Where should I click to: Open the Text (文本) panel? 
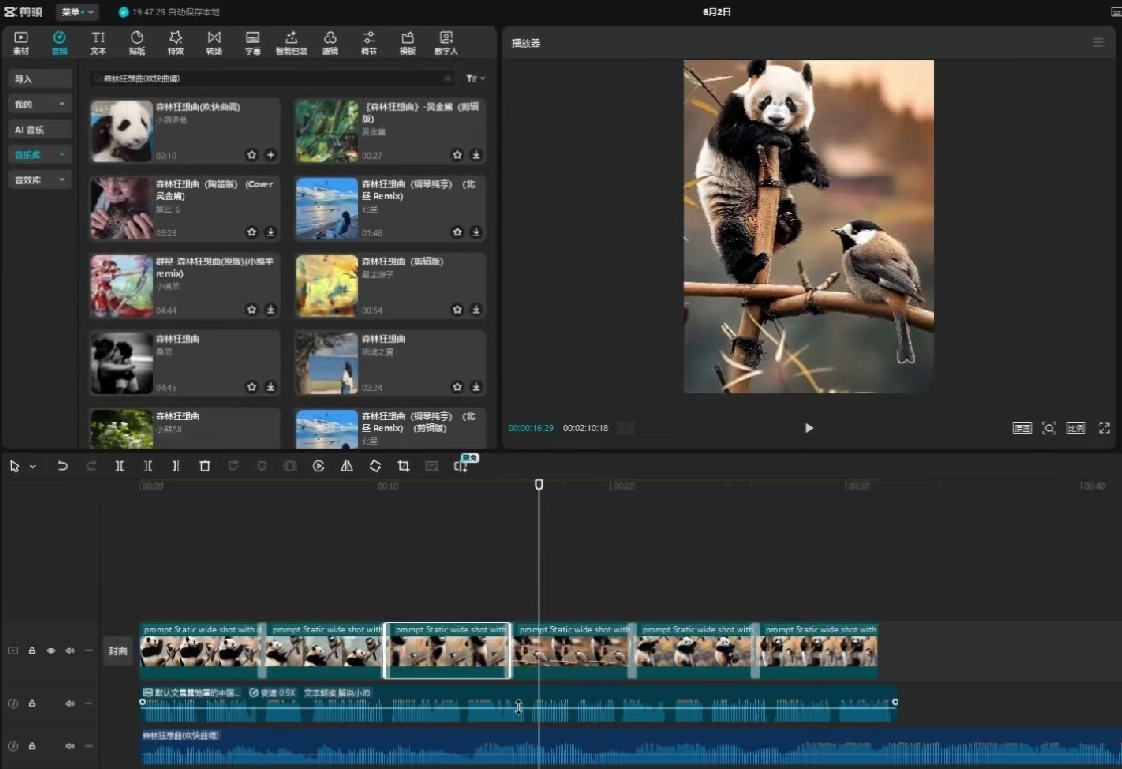(98, 42)
